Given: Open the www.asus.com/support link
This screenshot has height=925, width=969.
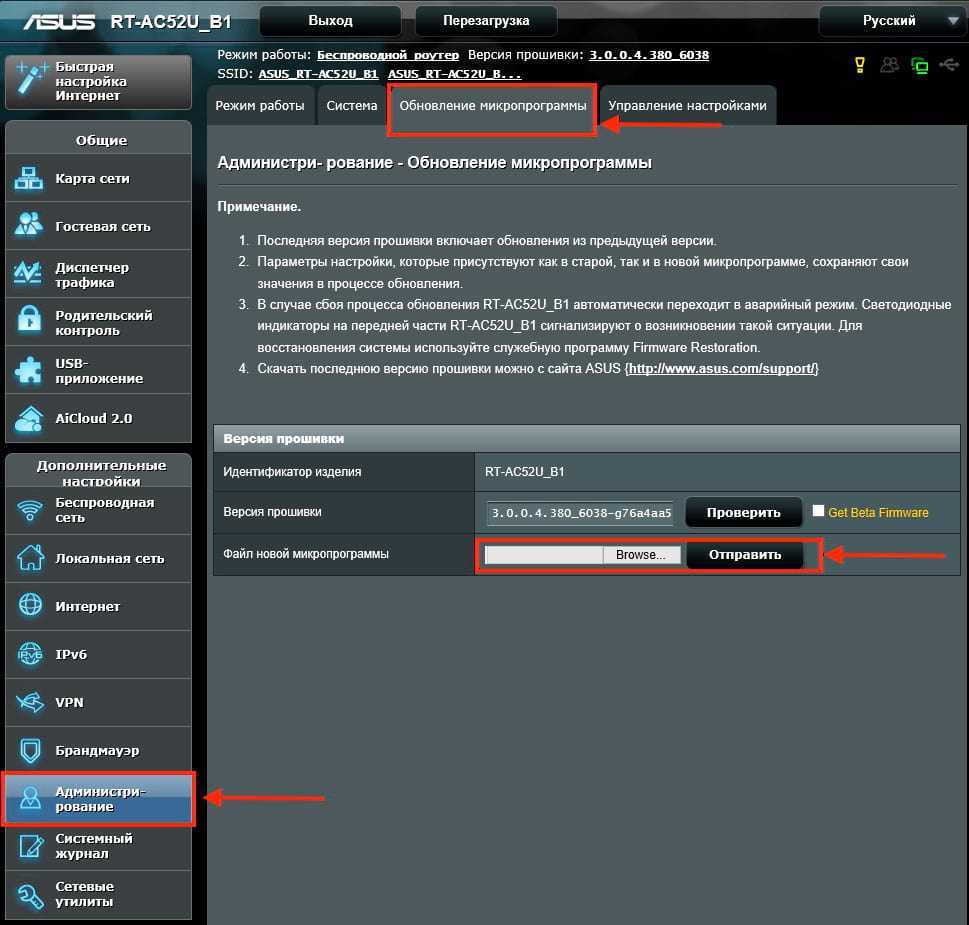Looking at the screenshot, I should click(723, 369).
